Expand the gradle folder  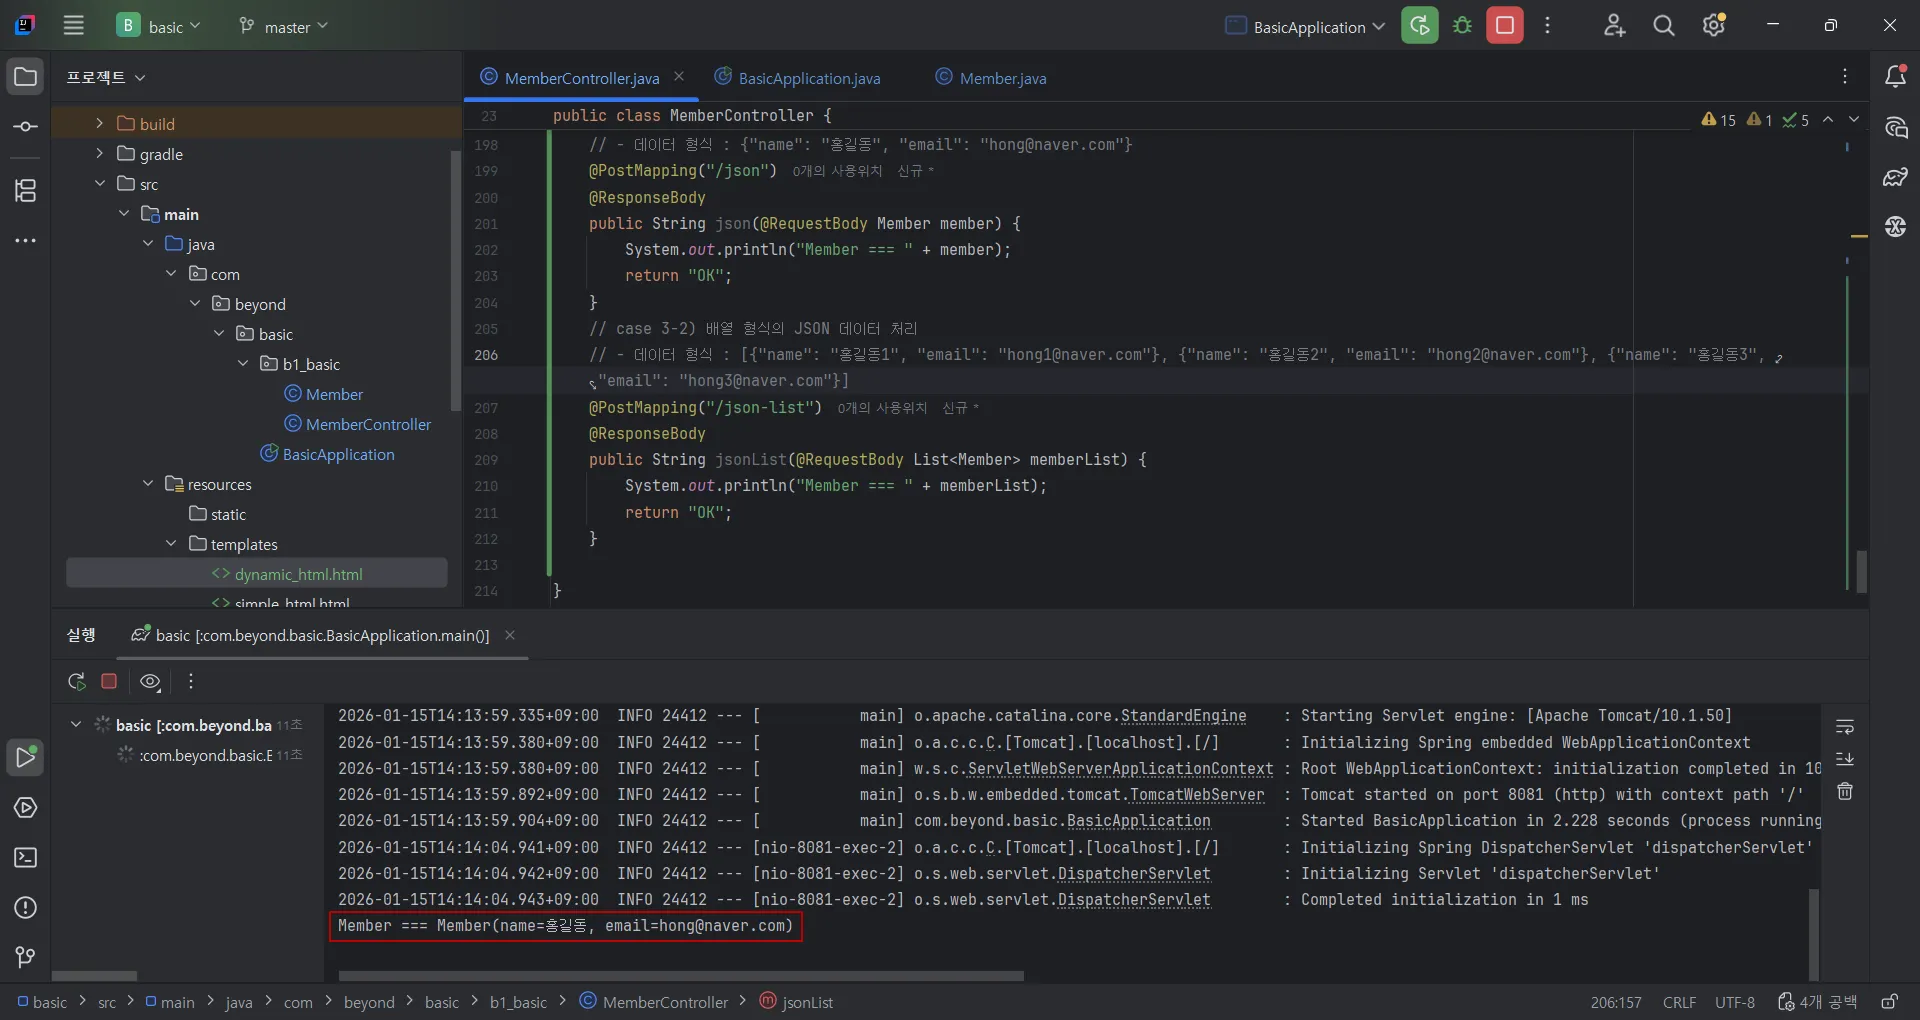[x=99, y=153]
